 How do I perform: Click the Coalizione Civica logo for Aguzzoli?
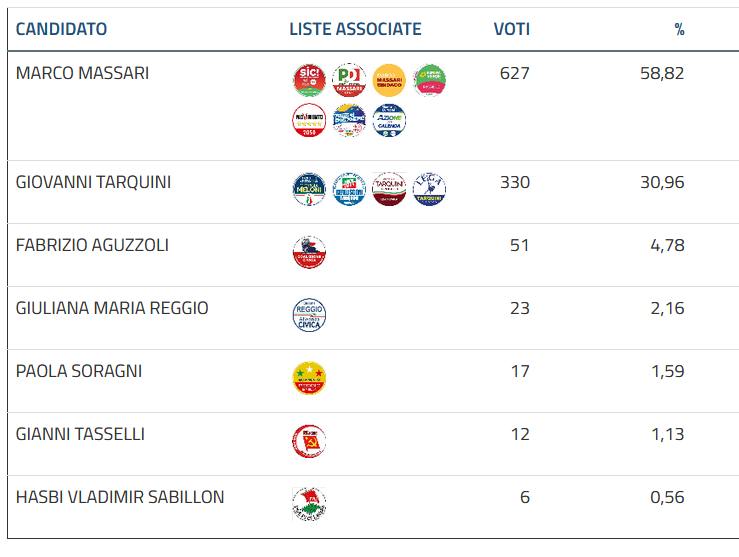(308, 252)
